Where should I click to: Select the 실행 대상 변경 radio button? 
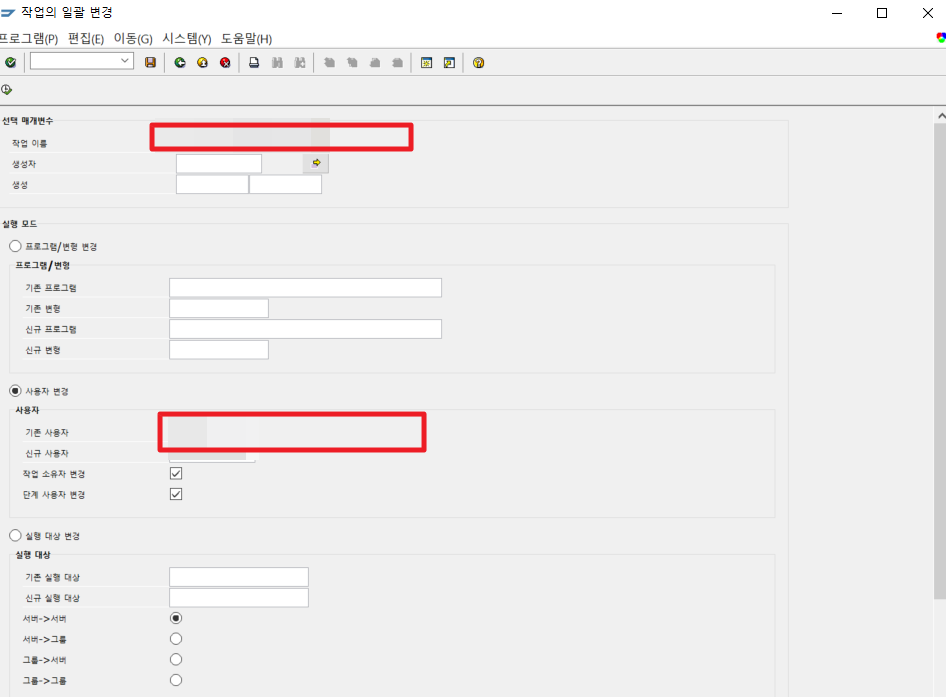click(x=15, y=535)
